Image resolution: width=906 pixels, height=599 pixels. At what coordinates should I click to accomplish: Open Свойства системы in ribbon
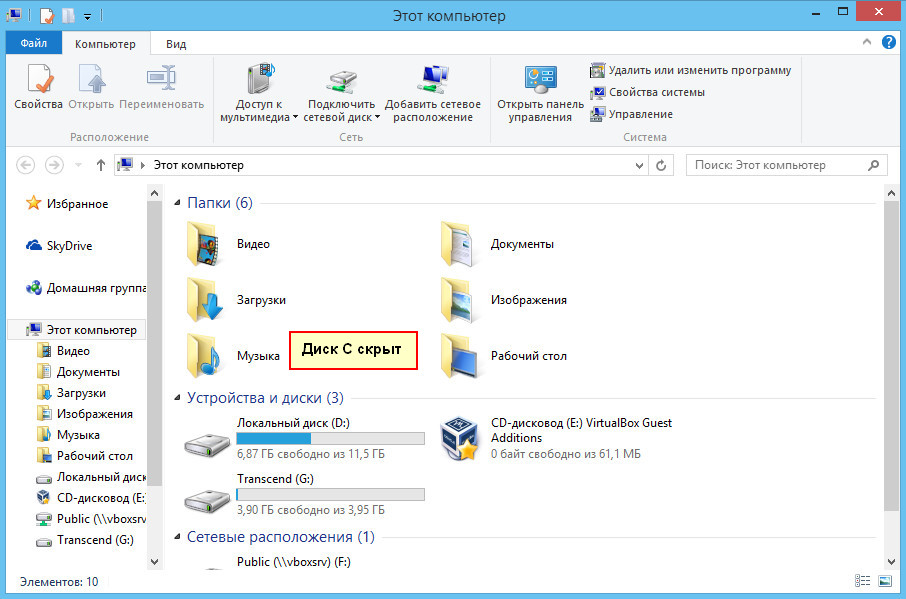pyautogui.click(x=647, y=92)
